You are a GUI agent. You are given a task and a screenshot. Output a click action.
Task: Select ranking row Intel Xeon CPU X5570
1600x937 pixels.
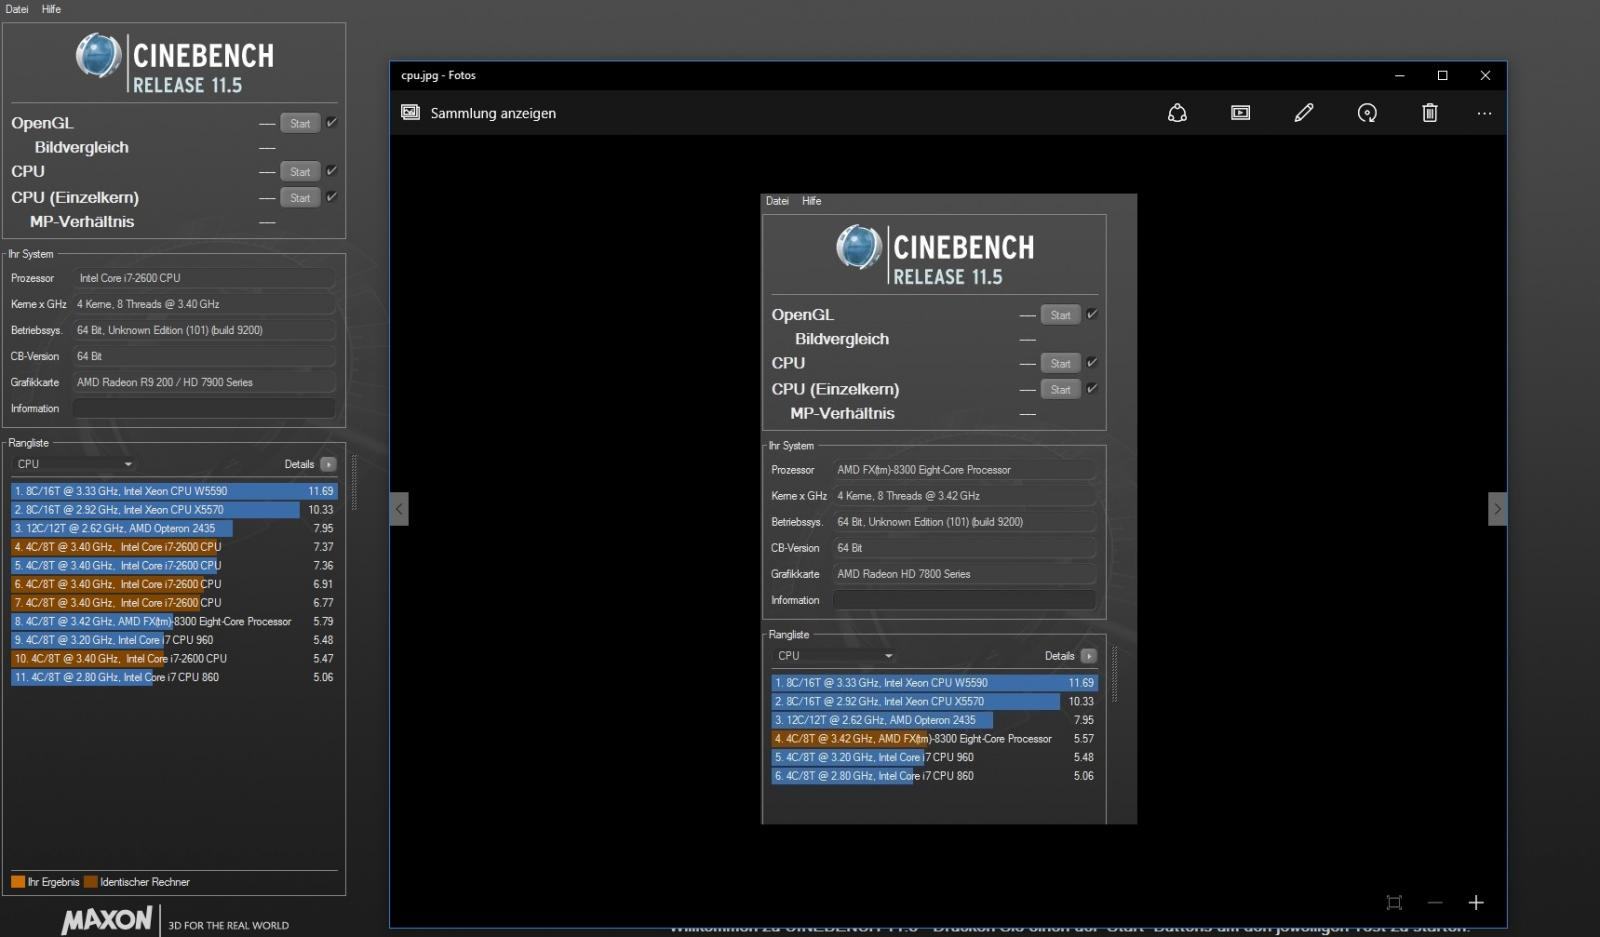tap(175, 510)
